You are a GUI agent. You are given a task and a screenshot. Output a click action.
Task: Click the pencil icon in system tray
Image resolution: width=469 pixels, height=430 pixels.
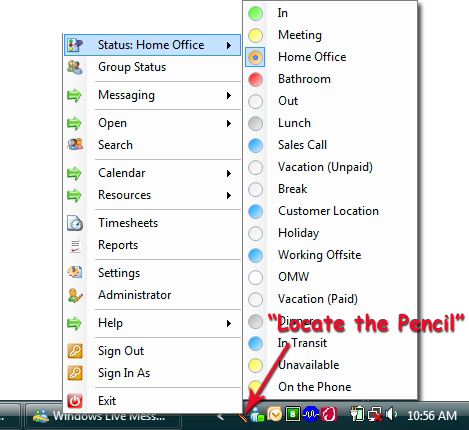242,417
